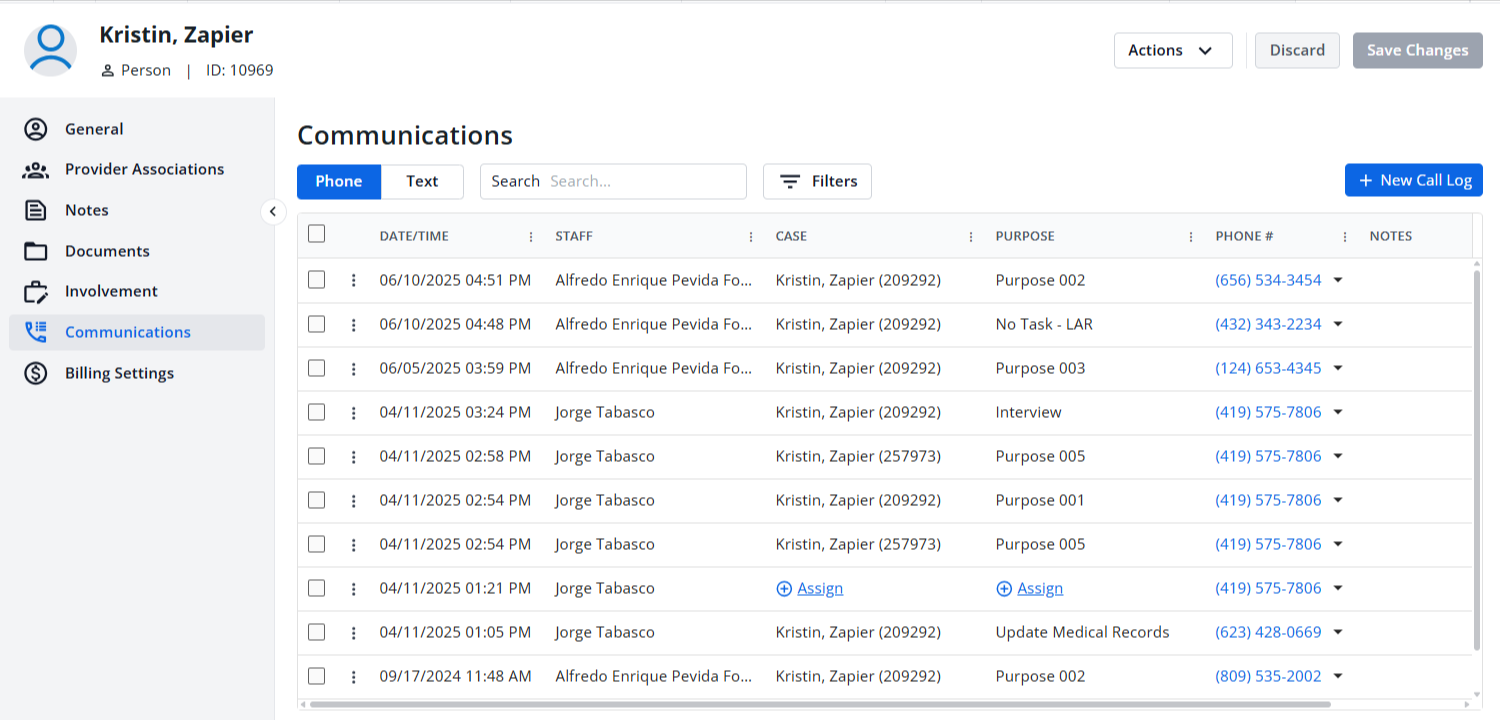Switch to the Text tab

(x=422, y=181)
